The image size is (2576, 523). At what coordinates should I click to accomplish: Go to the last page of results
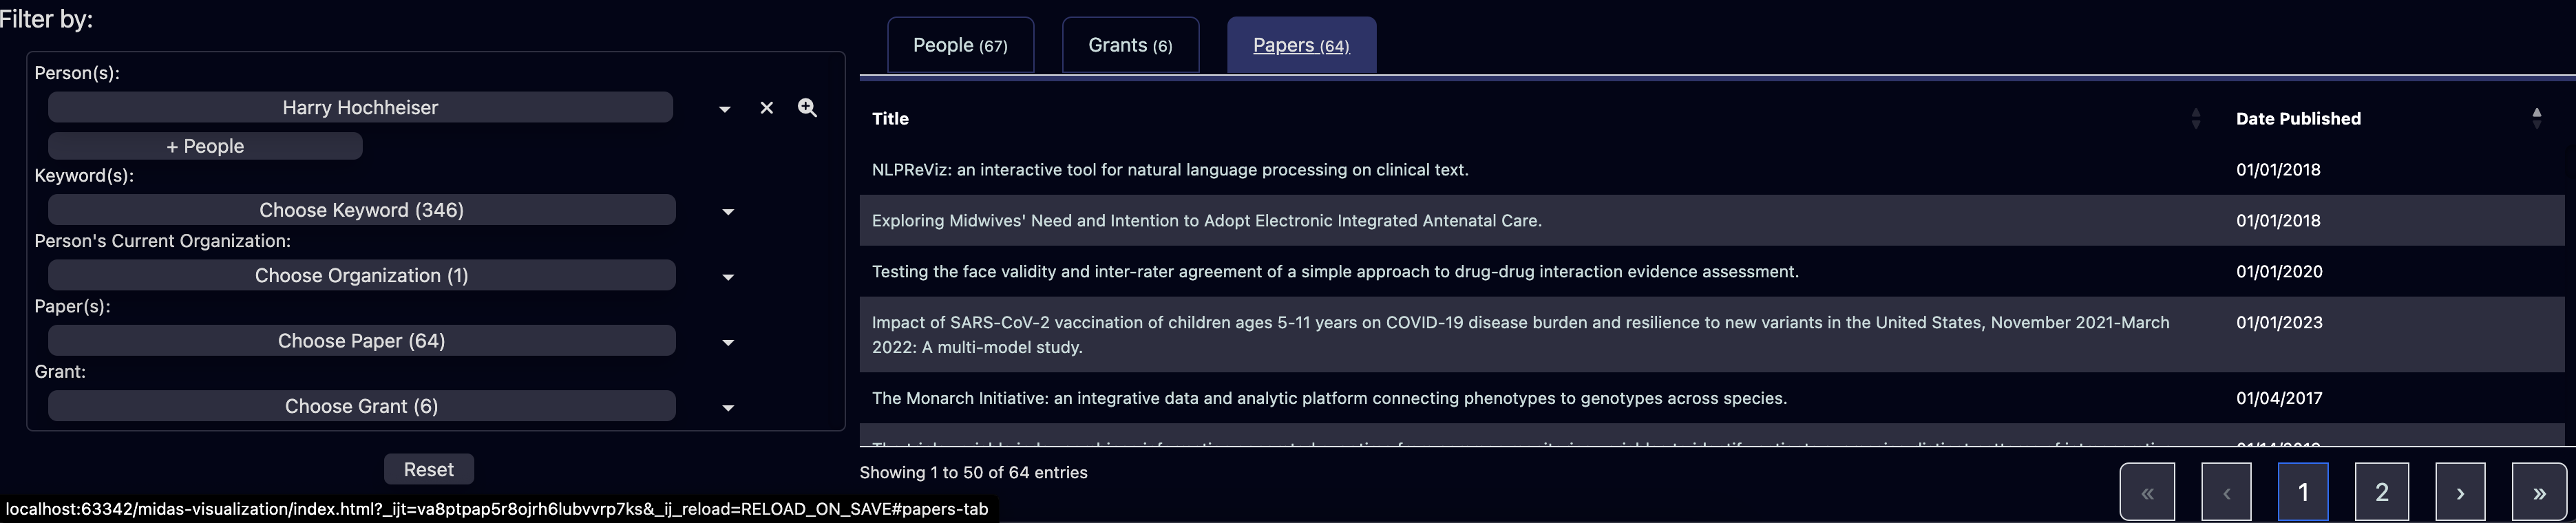click(x=2539, y=492)
